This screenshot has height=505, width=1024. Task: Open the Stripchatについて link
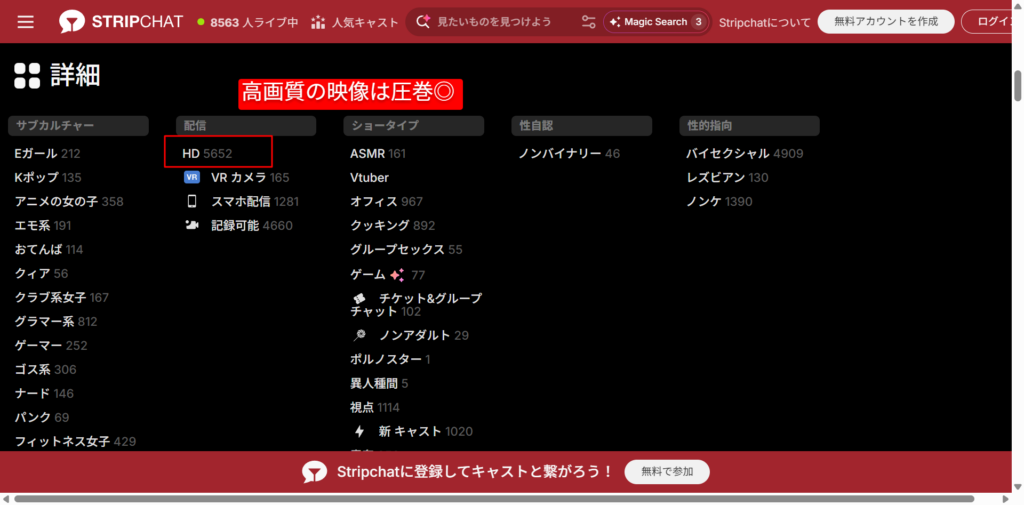765,22
